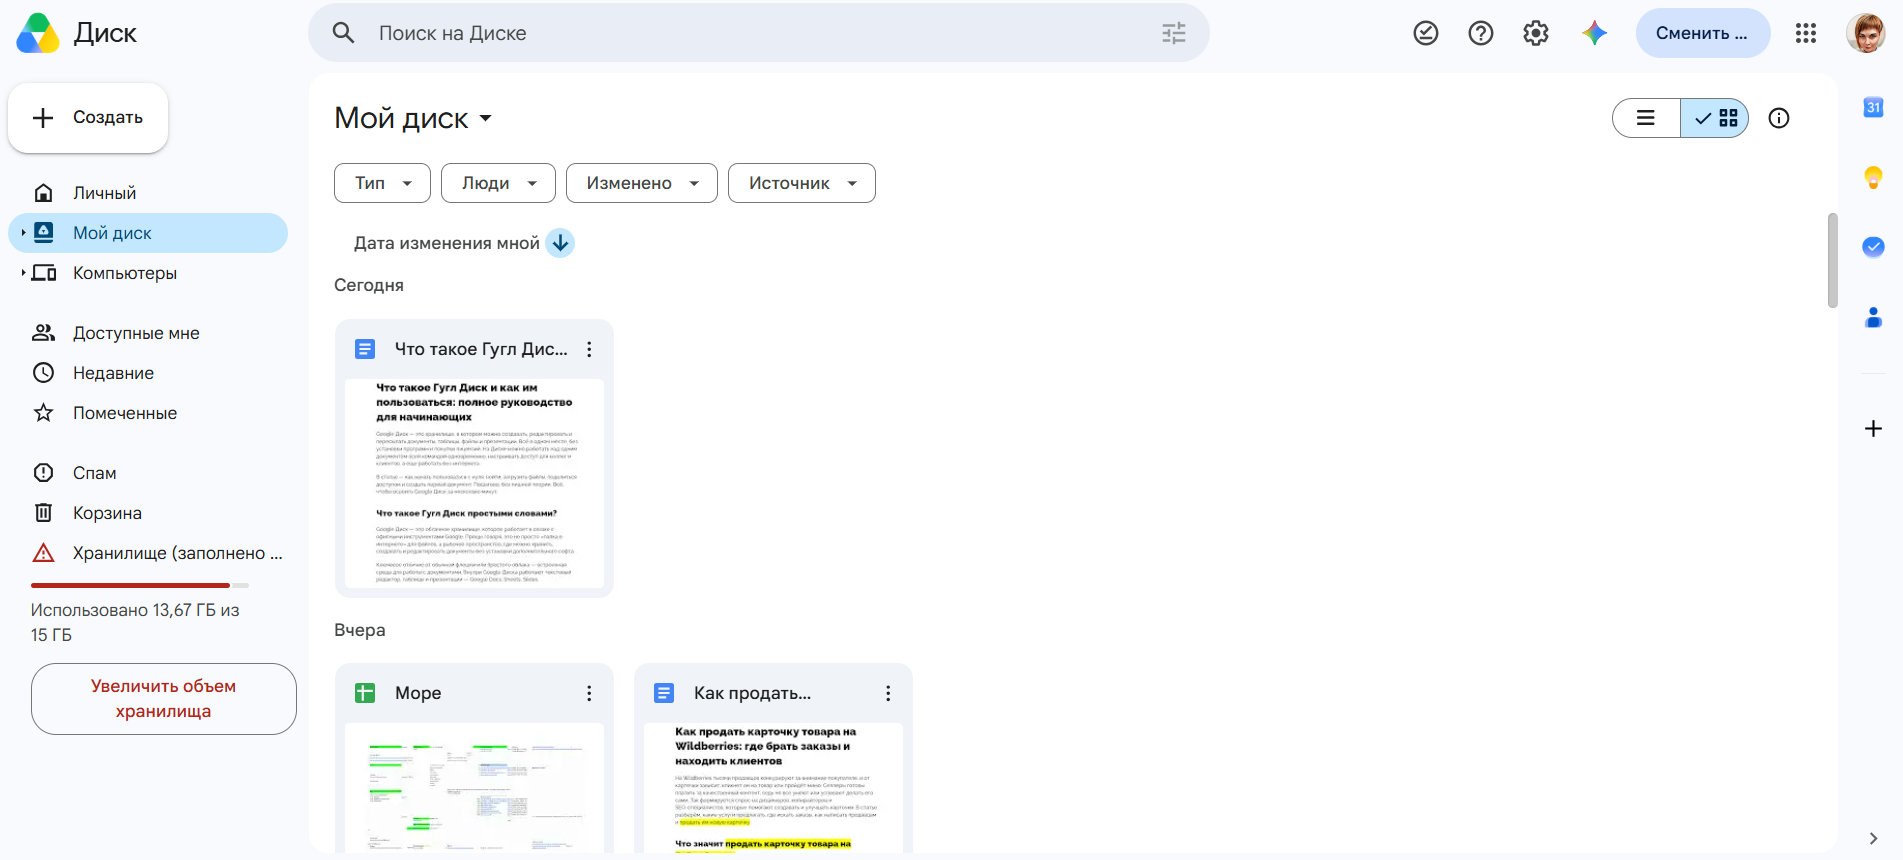
Task: Open more actions for Что такое Гугл Диск
Action: click(589, 349)
